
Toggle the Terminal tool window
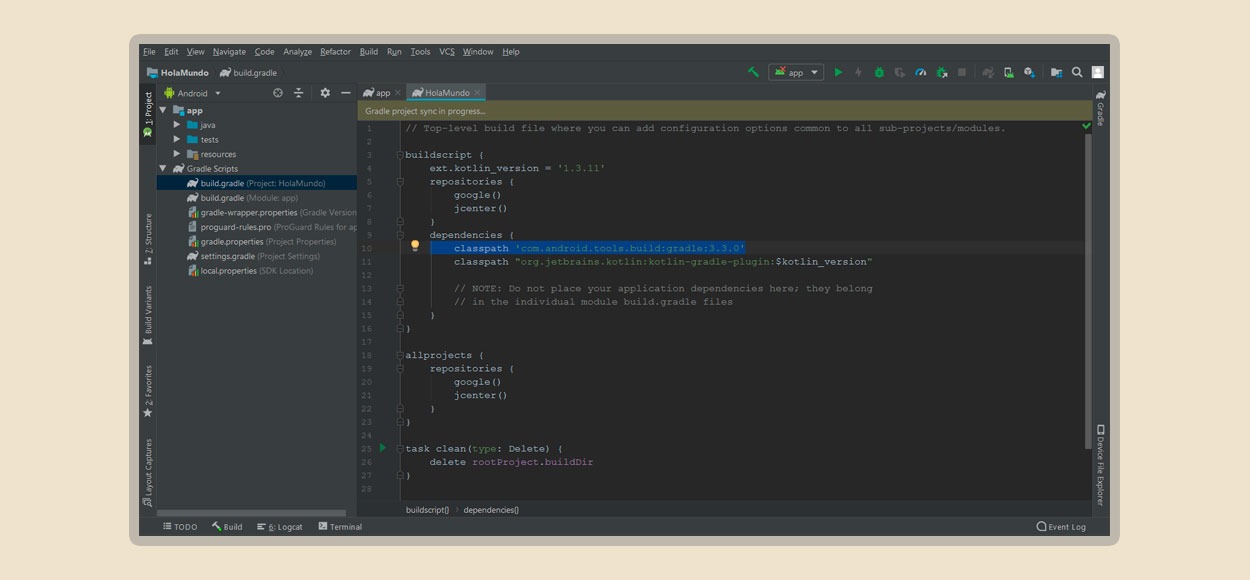(340, 527)
